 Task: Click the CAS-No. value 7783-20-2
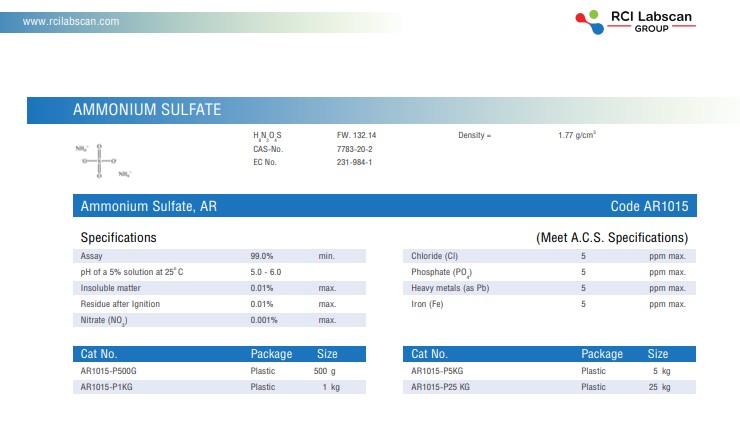click(x=354, y=148)
